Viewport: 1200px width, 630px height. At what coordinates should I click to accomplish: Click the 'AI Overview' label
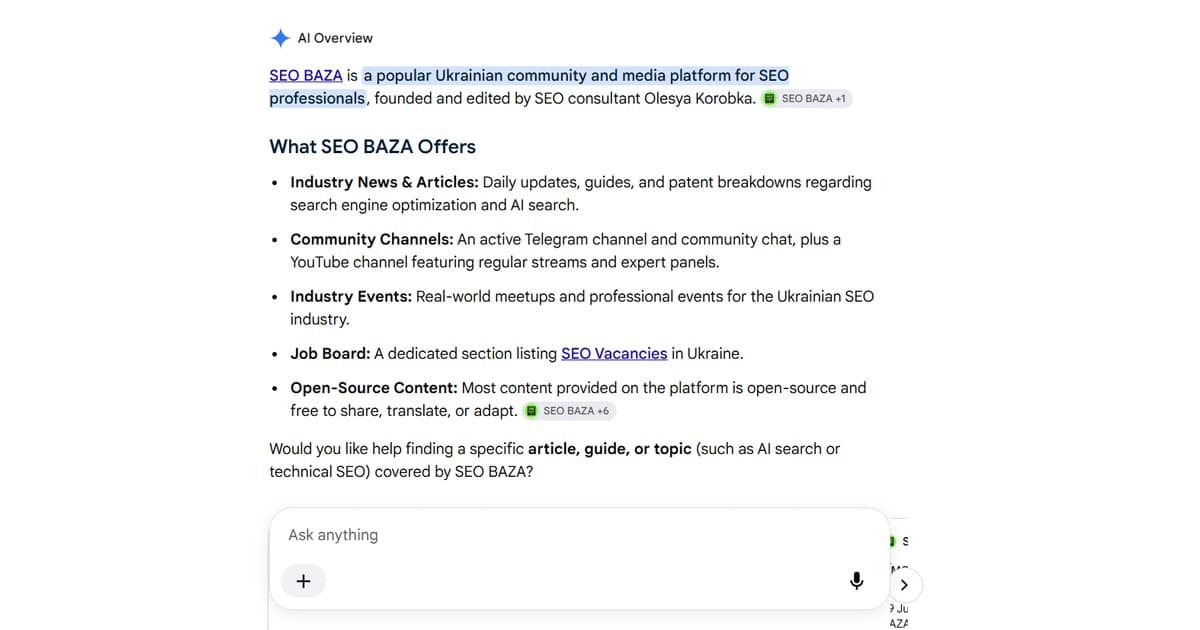pyautogui.click(x=335, y=38)
